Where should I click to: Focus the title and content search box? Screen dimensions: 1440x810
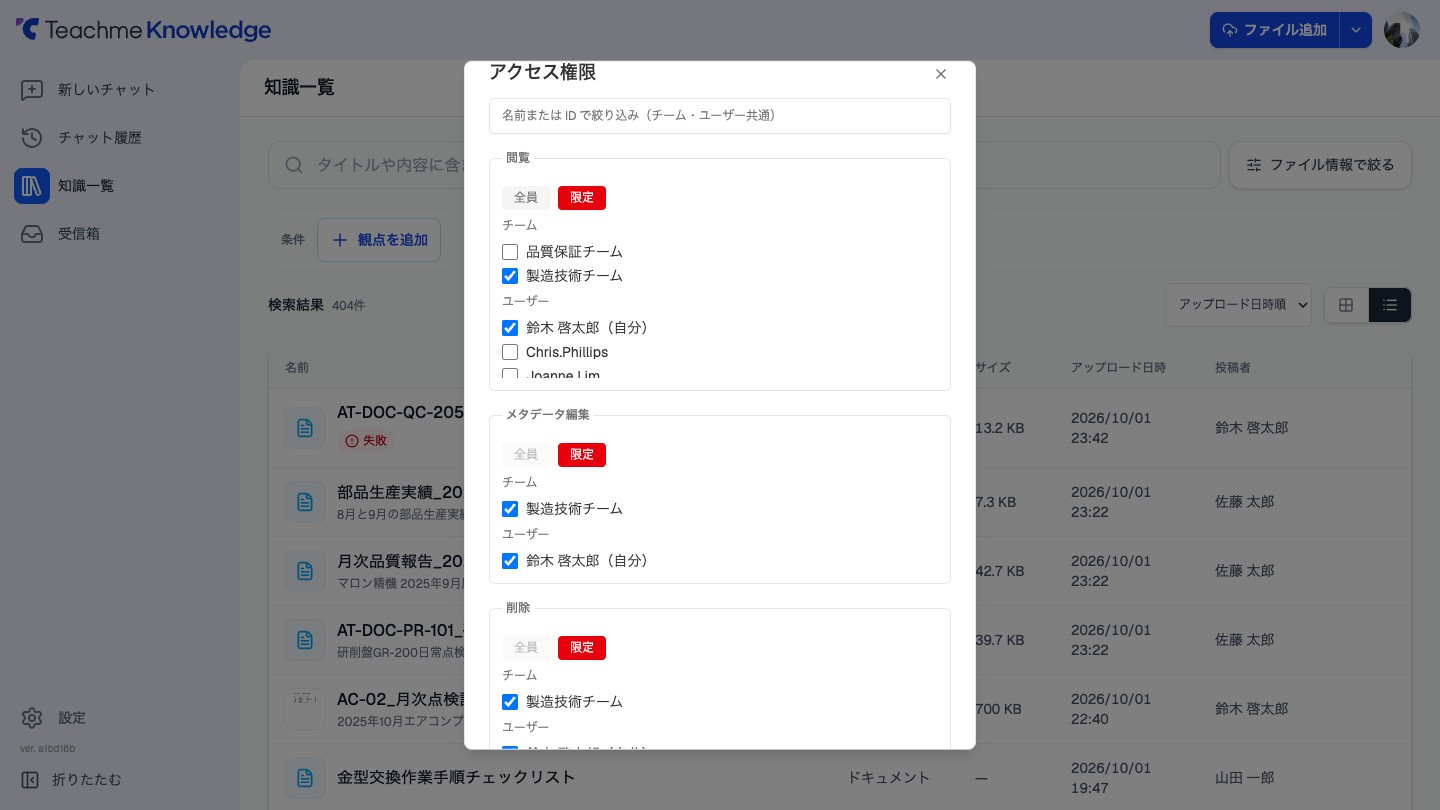tap(744, 165)
